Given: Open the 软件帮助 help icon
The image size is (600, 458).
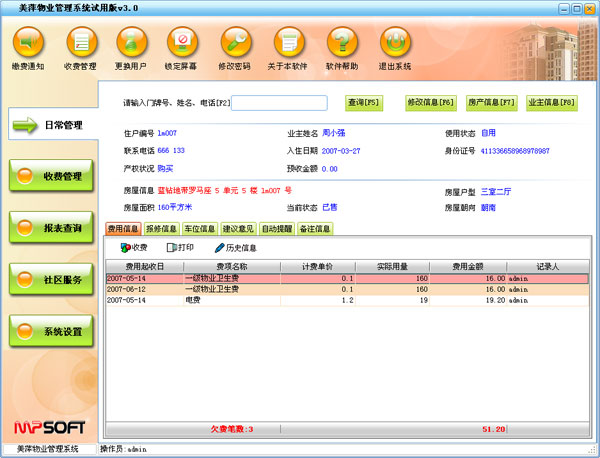Looking at the screenshot, I should coord(343,45).
